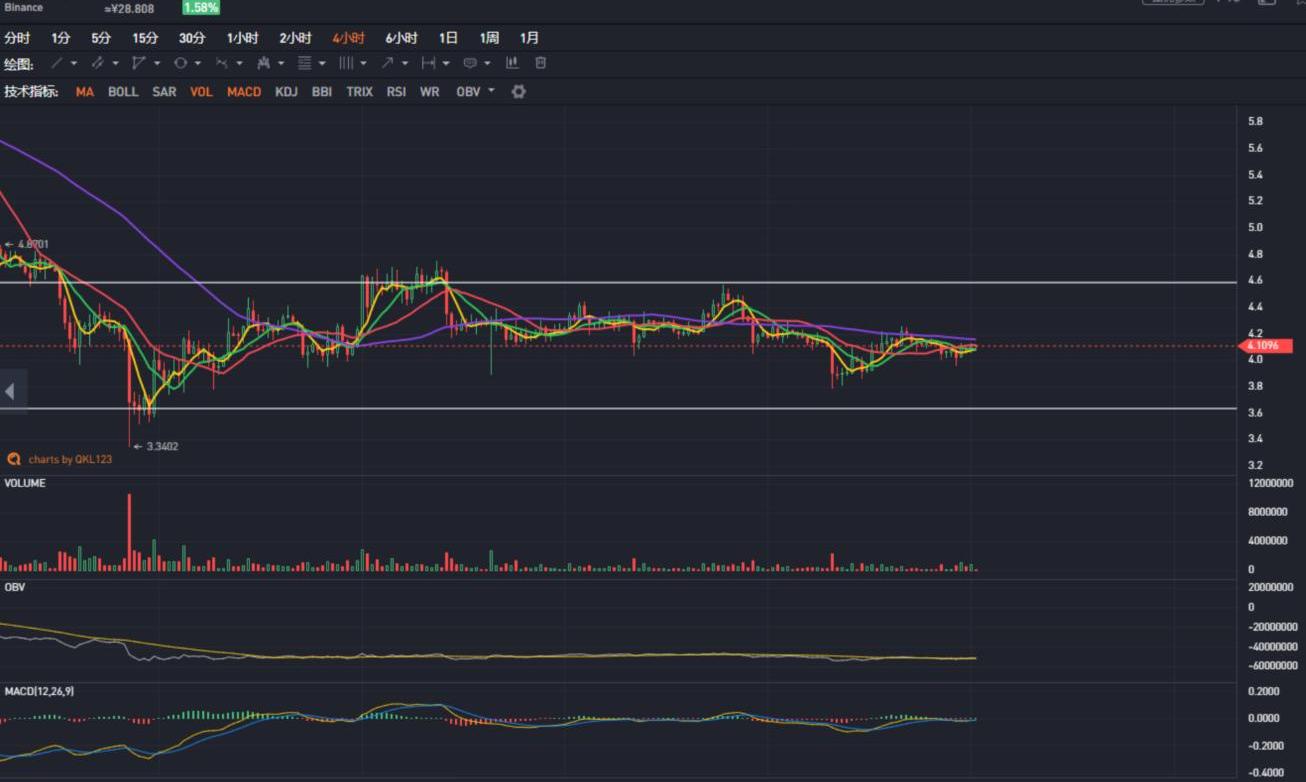1306x782 pixels.
Task: Toggle the MA indicator off
Action: [85, 92]
